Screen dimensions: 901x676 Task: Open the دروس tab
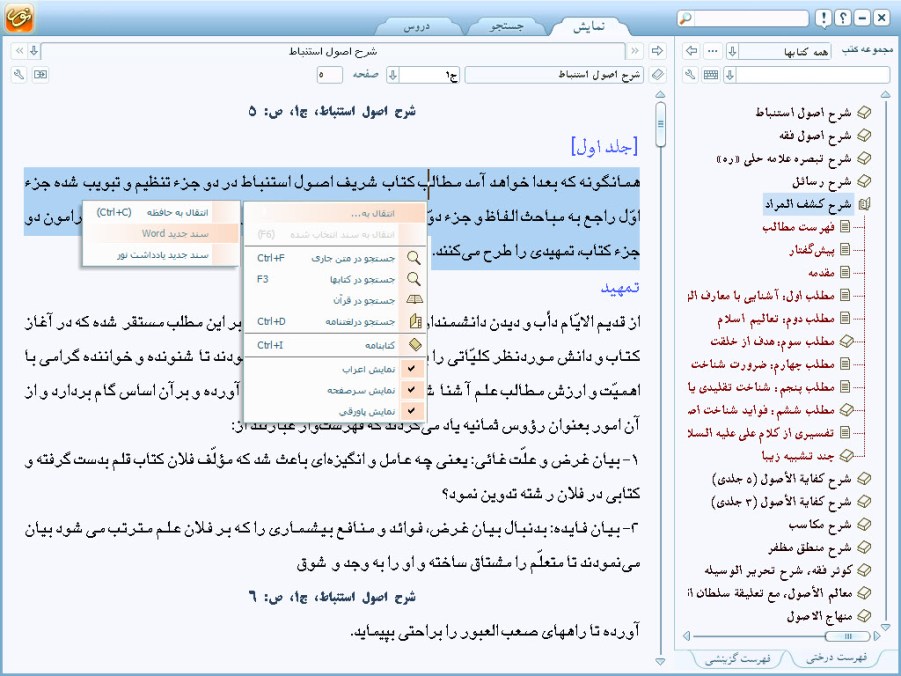[x=417, y=26]
